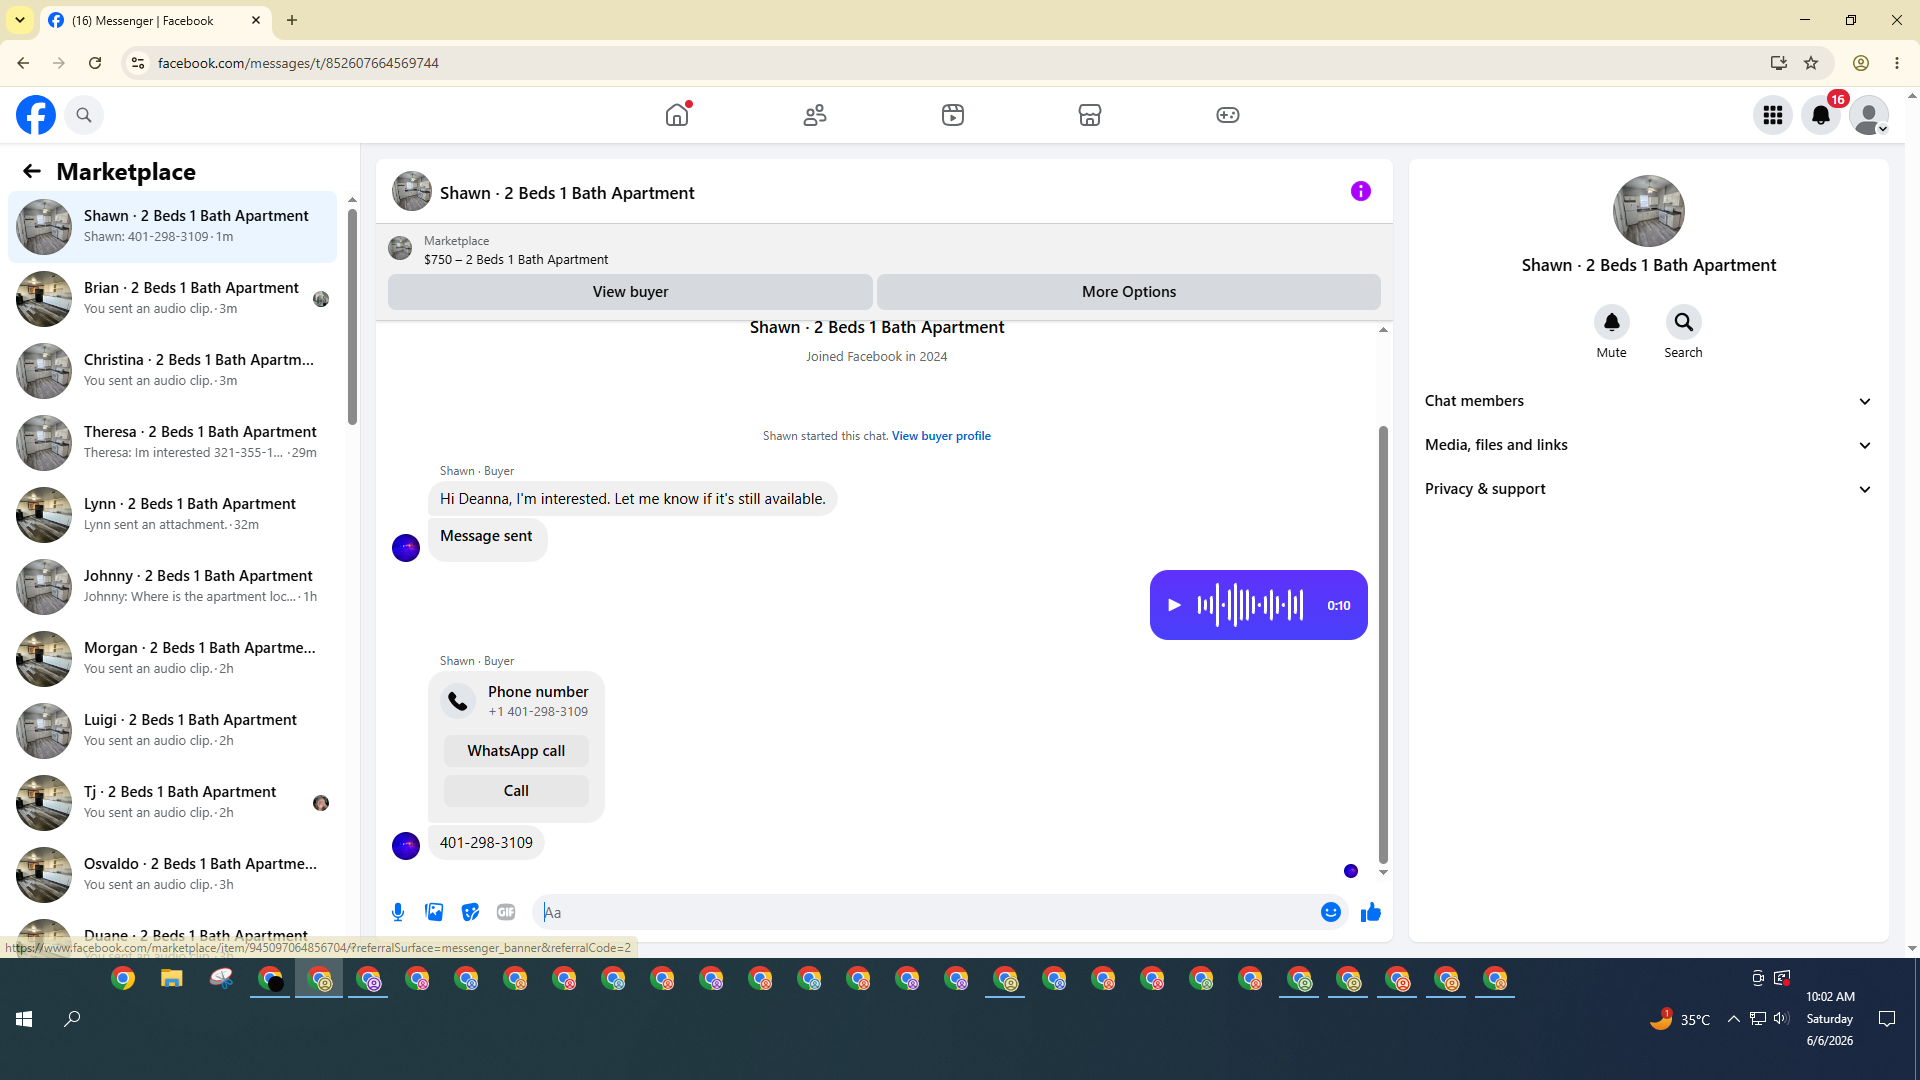Open the Windows notification center
The image size is (1920, 1080).
1887,1019
